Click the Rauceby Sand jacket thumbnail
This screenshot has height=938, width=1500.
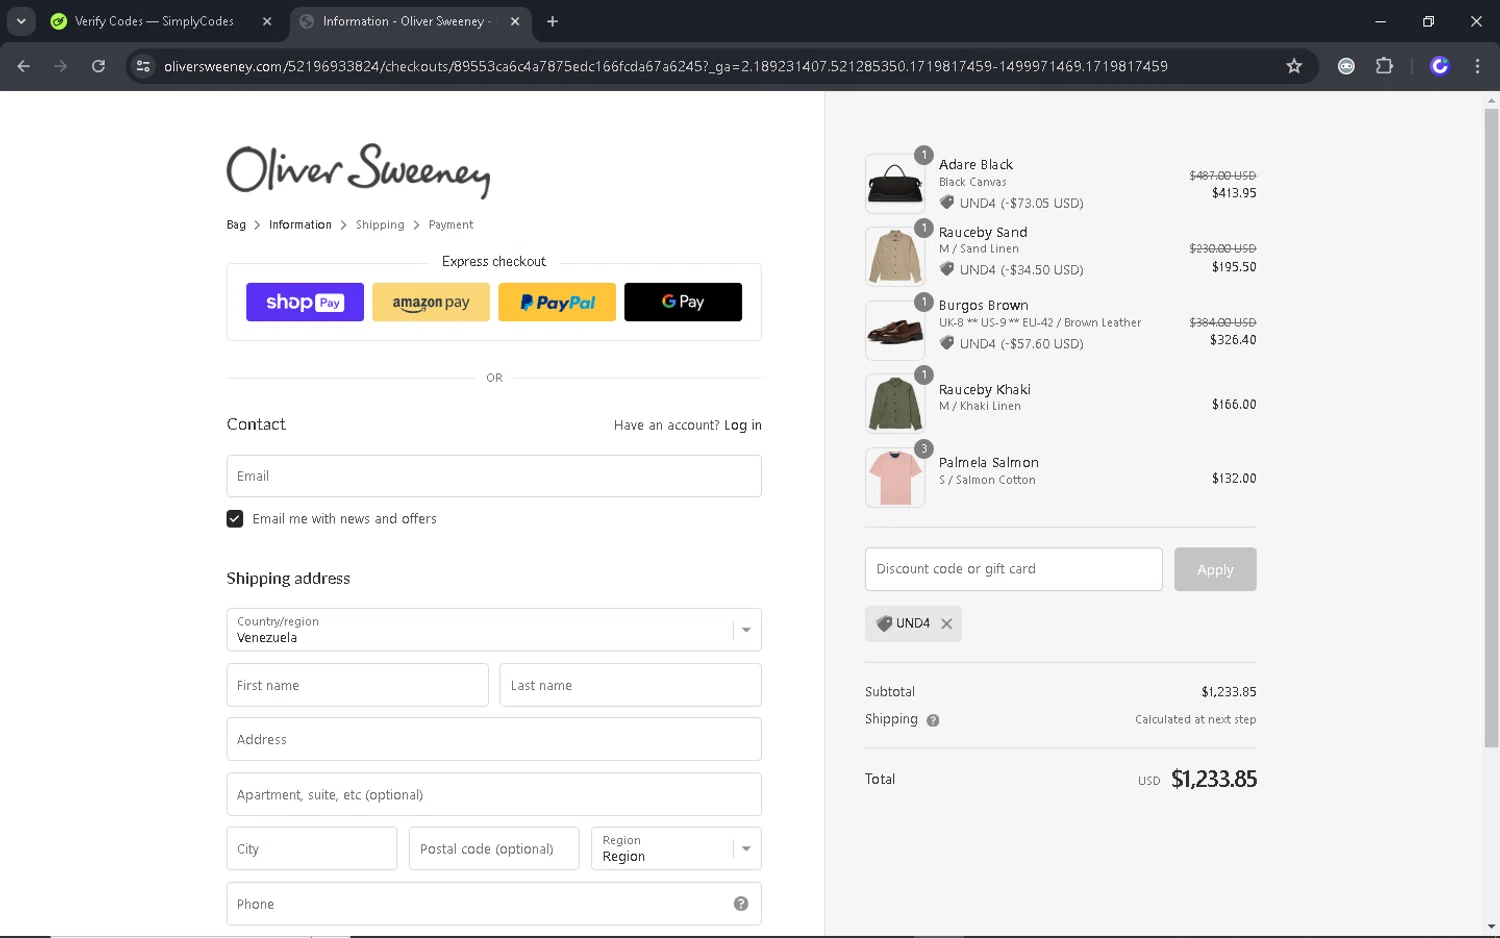tap(895, 257)
